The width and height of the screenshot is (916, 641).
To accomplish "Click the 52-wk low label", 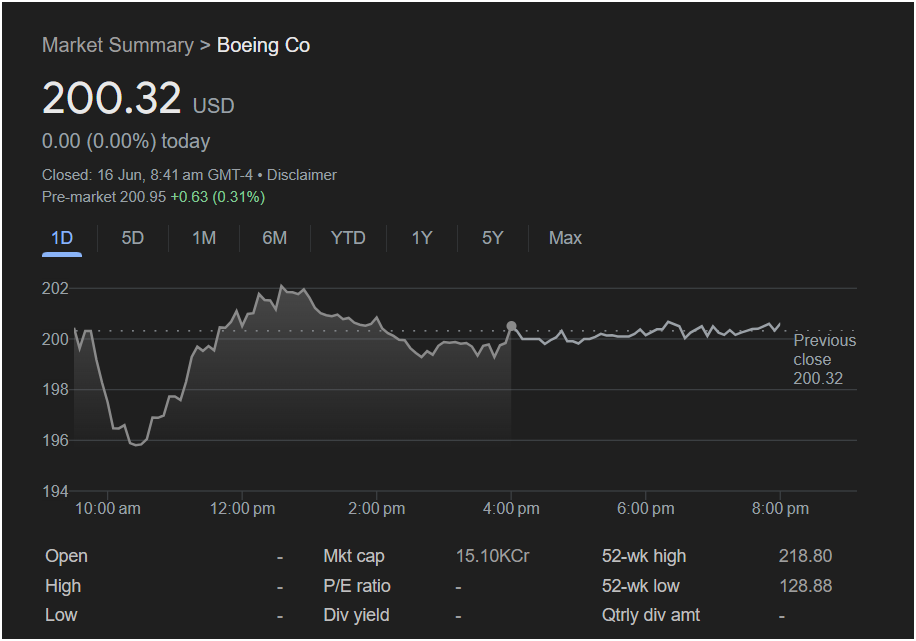I will [x=640, y=586].
